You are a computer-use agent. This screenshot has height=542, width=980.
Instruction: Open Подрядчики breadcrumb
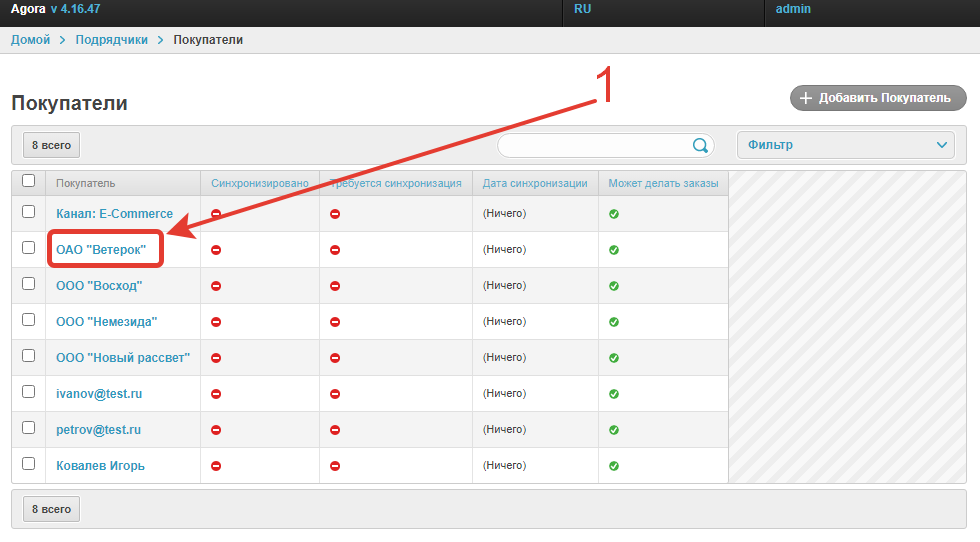pos(111,40)
